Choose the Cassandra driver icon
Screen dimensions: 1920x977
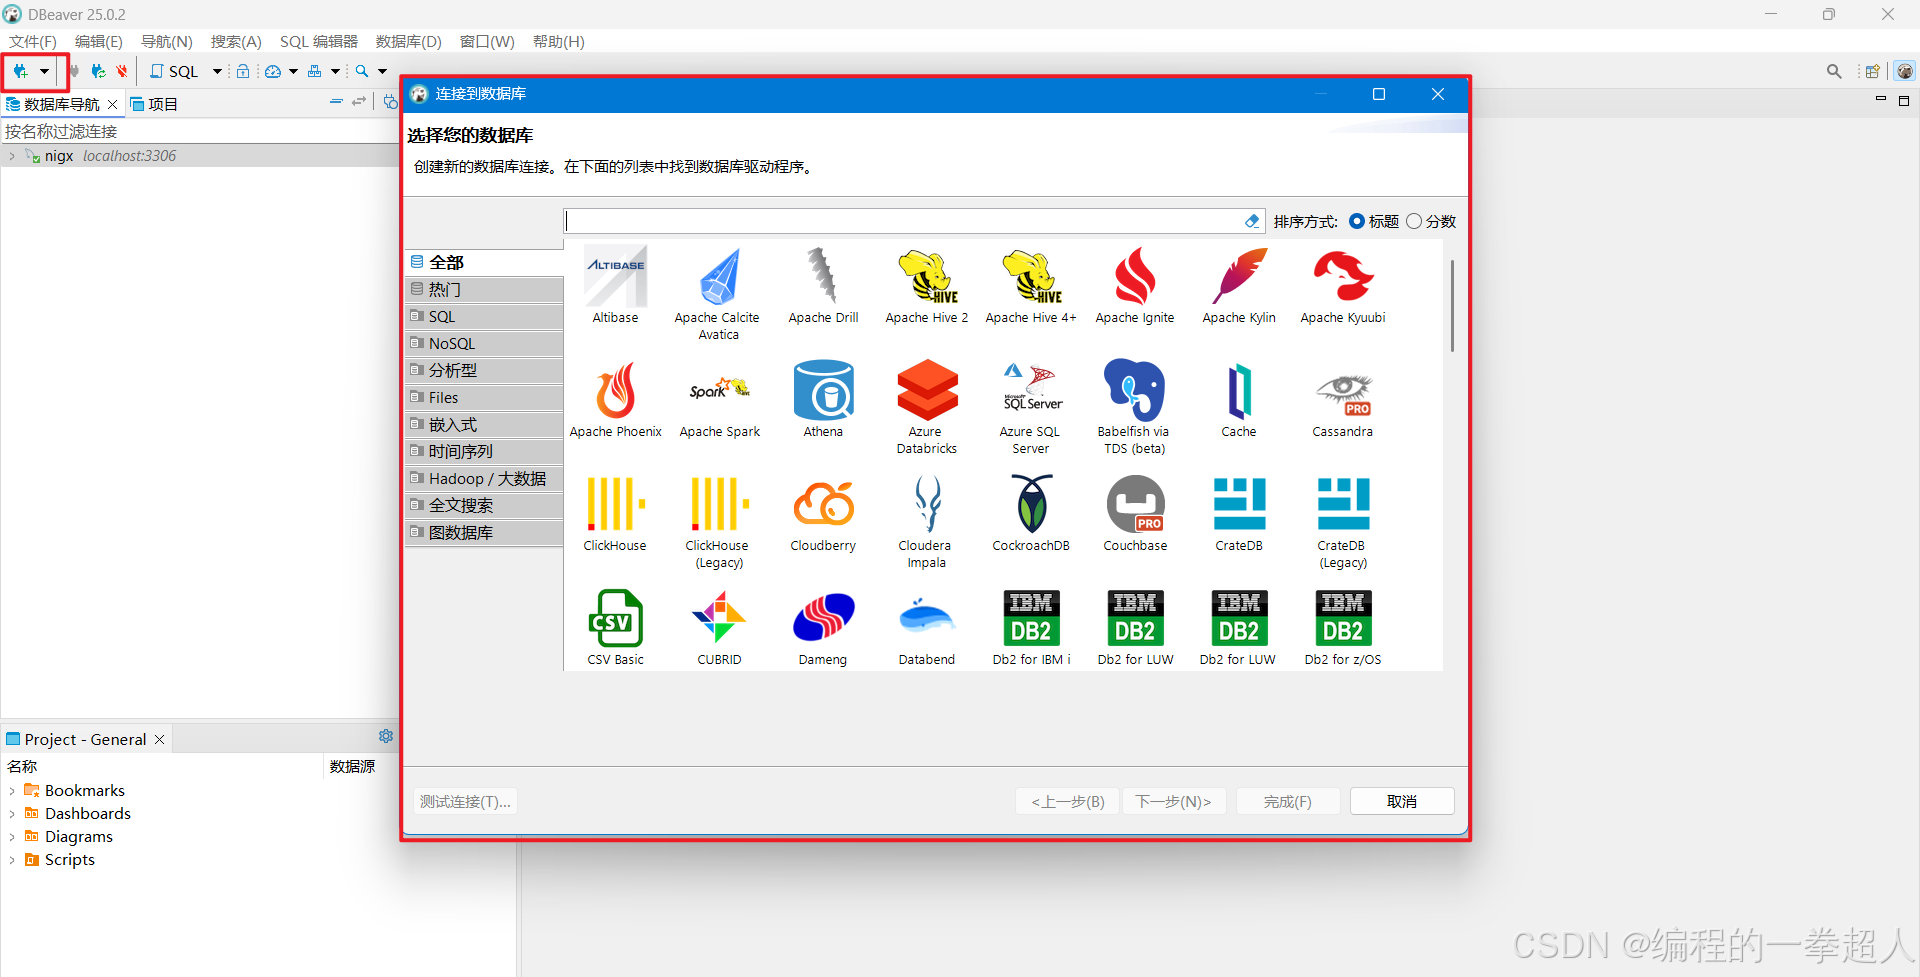click(x=1343, y=394)
